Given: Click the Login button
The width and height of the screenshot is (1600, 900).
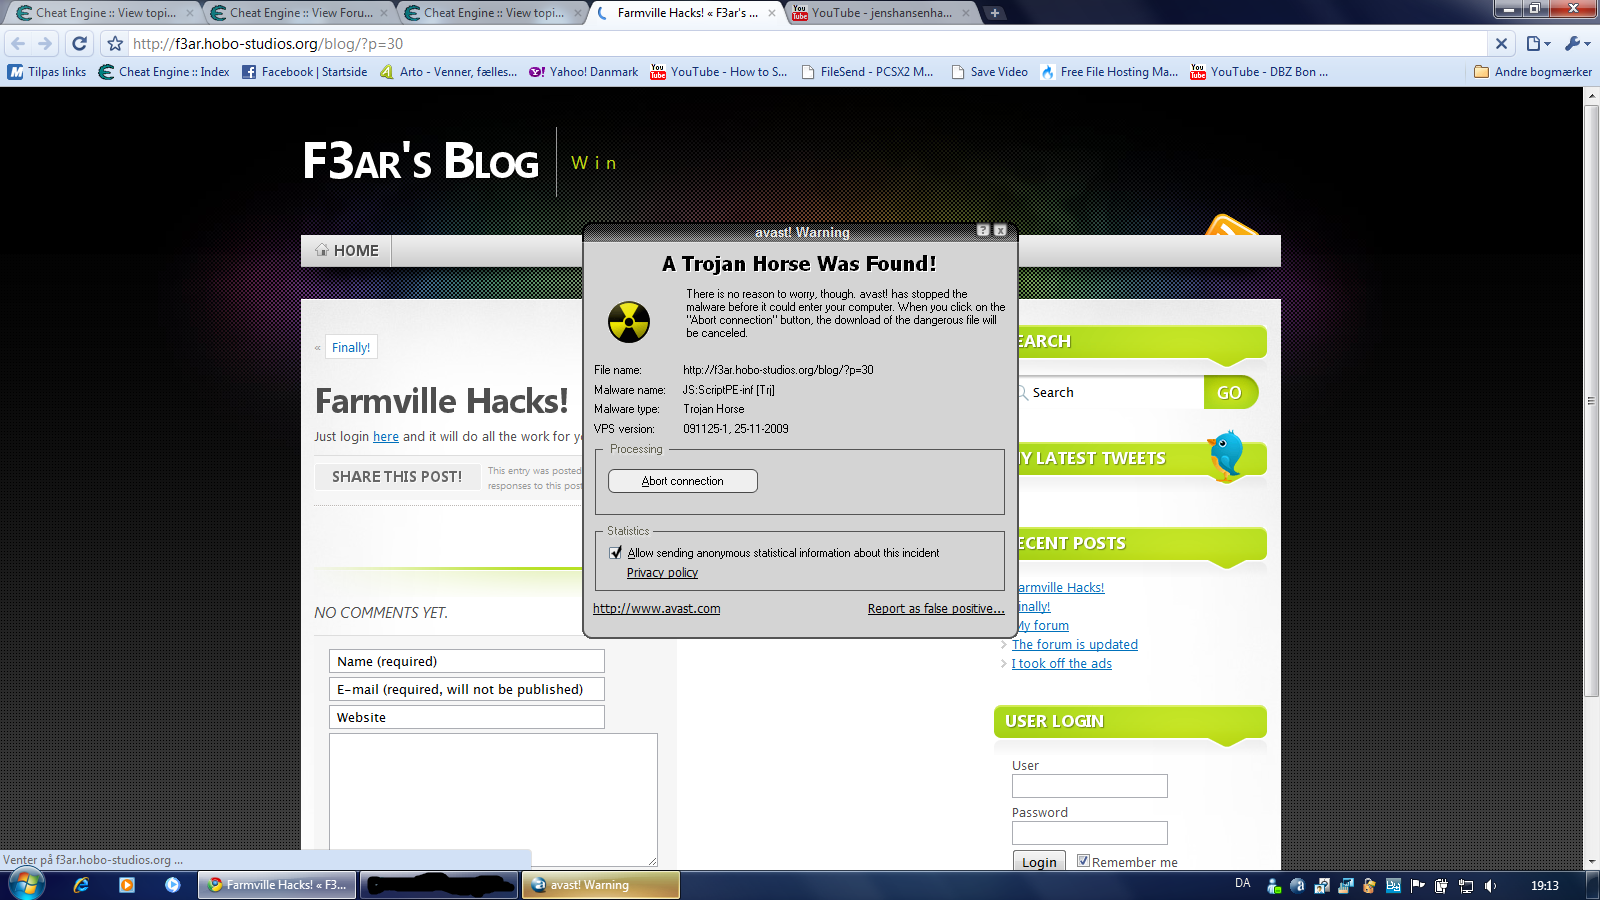Looking at the screenshot, I should click(1039, 862).
